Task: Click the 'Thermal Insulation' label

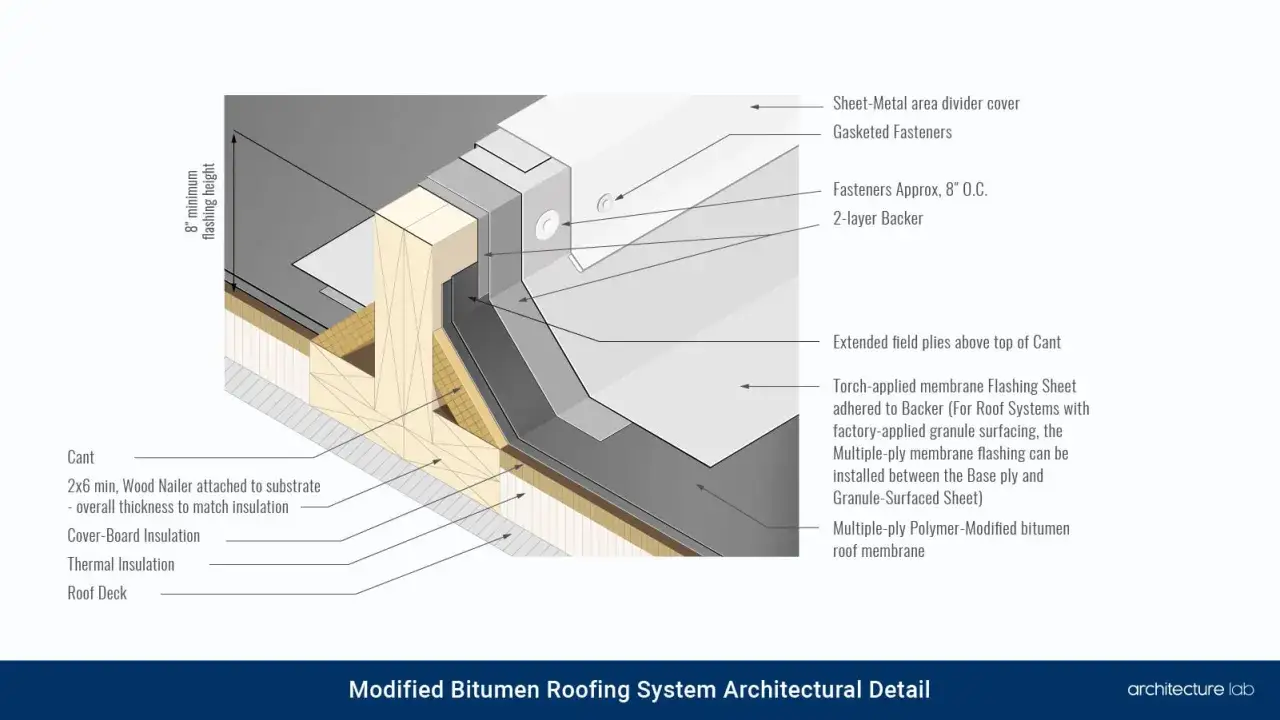Action: [x=121, y=564]
